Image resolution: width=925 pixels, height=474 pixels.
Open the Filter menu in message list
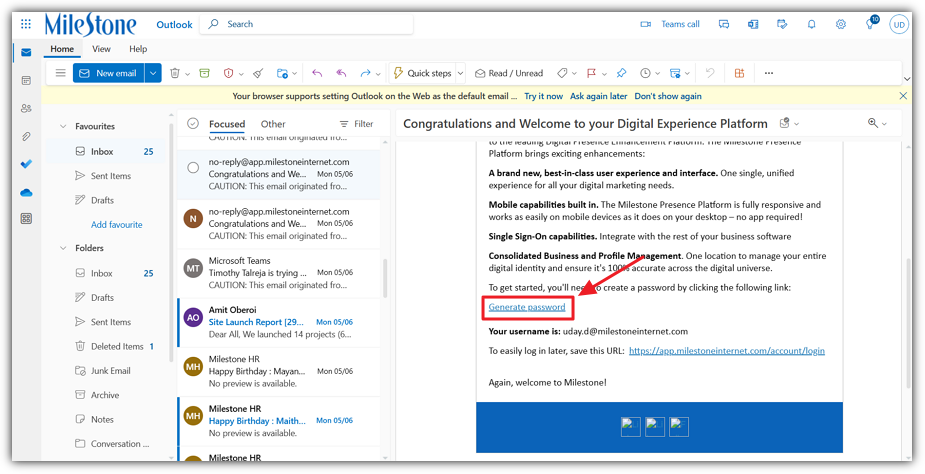point(356,124)
